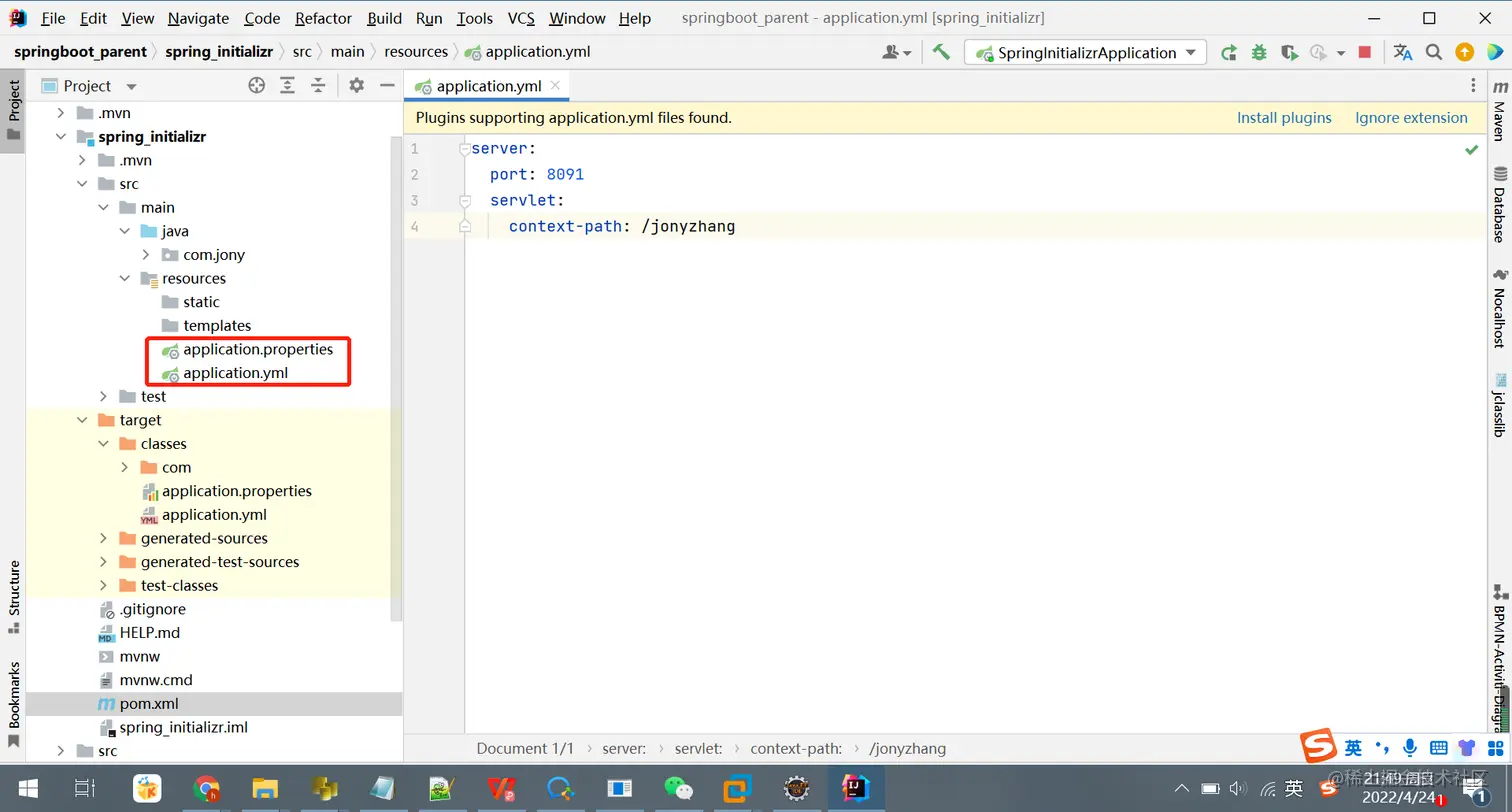Start the Debug bug icon
This screenshot has width=1512, height=812.
pyautogui.click(x=1259, y=52)
